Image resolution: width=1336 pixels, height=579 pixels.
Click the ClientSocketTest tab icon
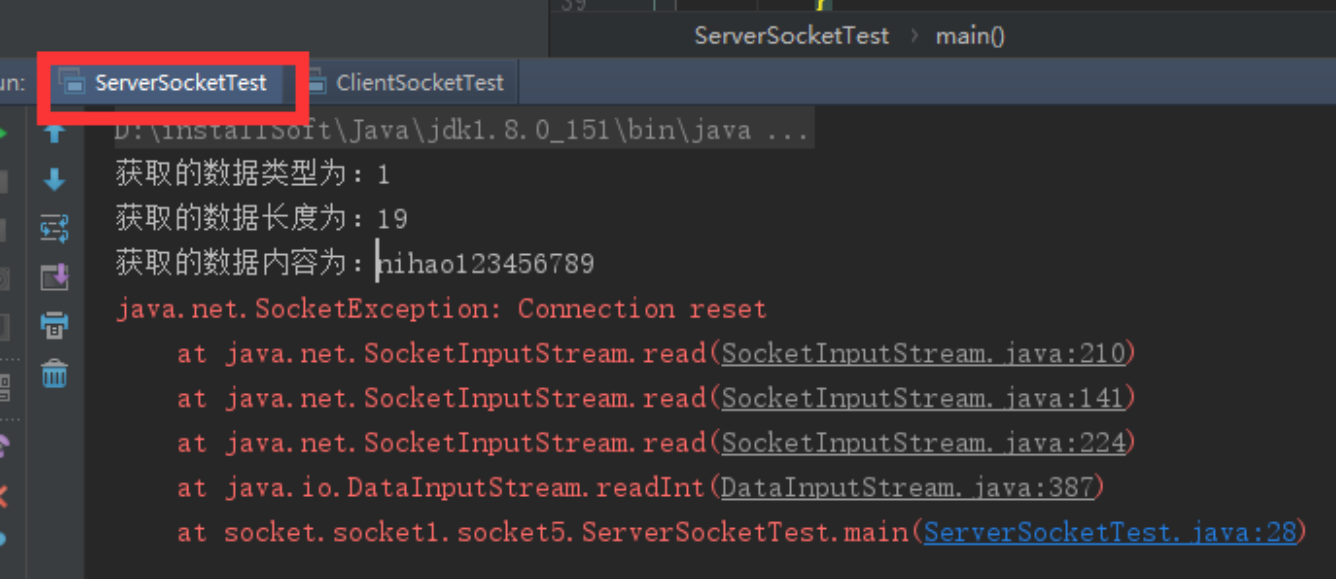316,83
